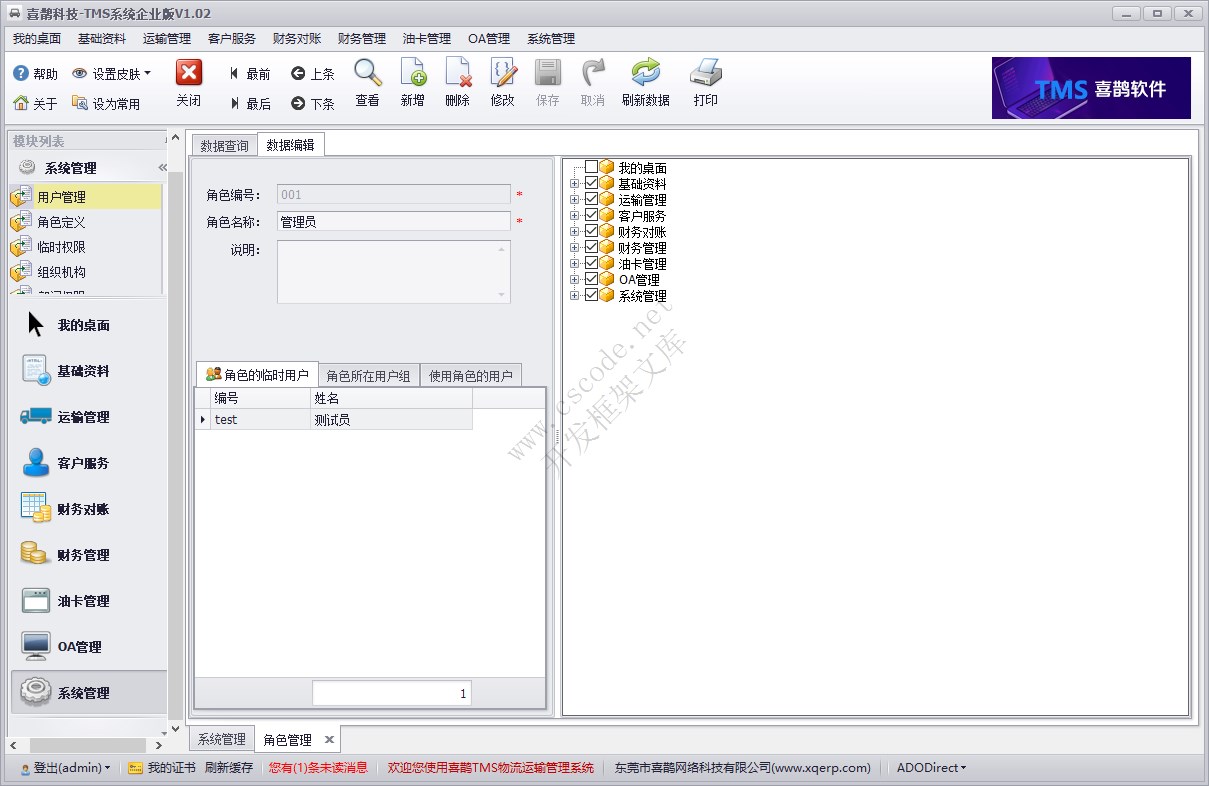Click the 删除 delete record icon
This screenshot has height=786, width=1209.
(x=458, y=72)
